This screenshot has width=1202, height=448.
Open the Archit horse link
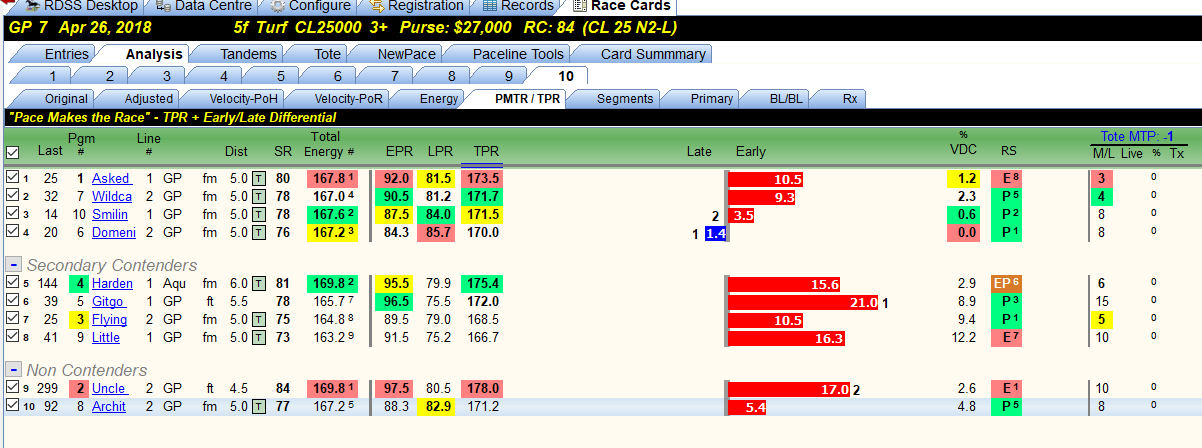(109, 407)
